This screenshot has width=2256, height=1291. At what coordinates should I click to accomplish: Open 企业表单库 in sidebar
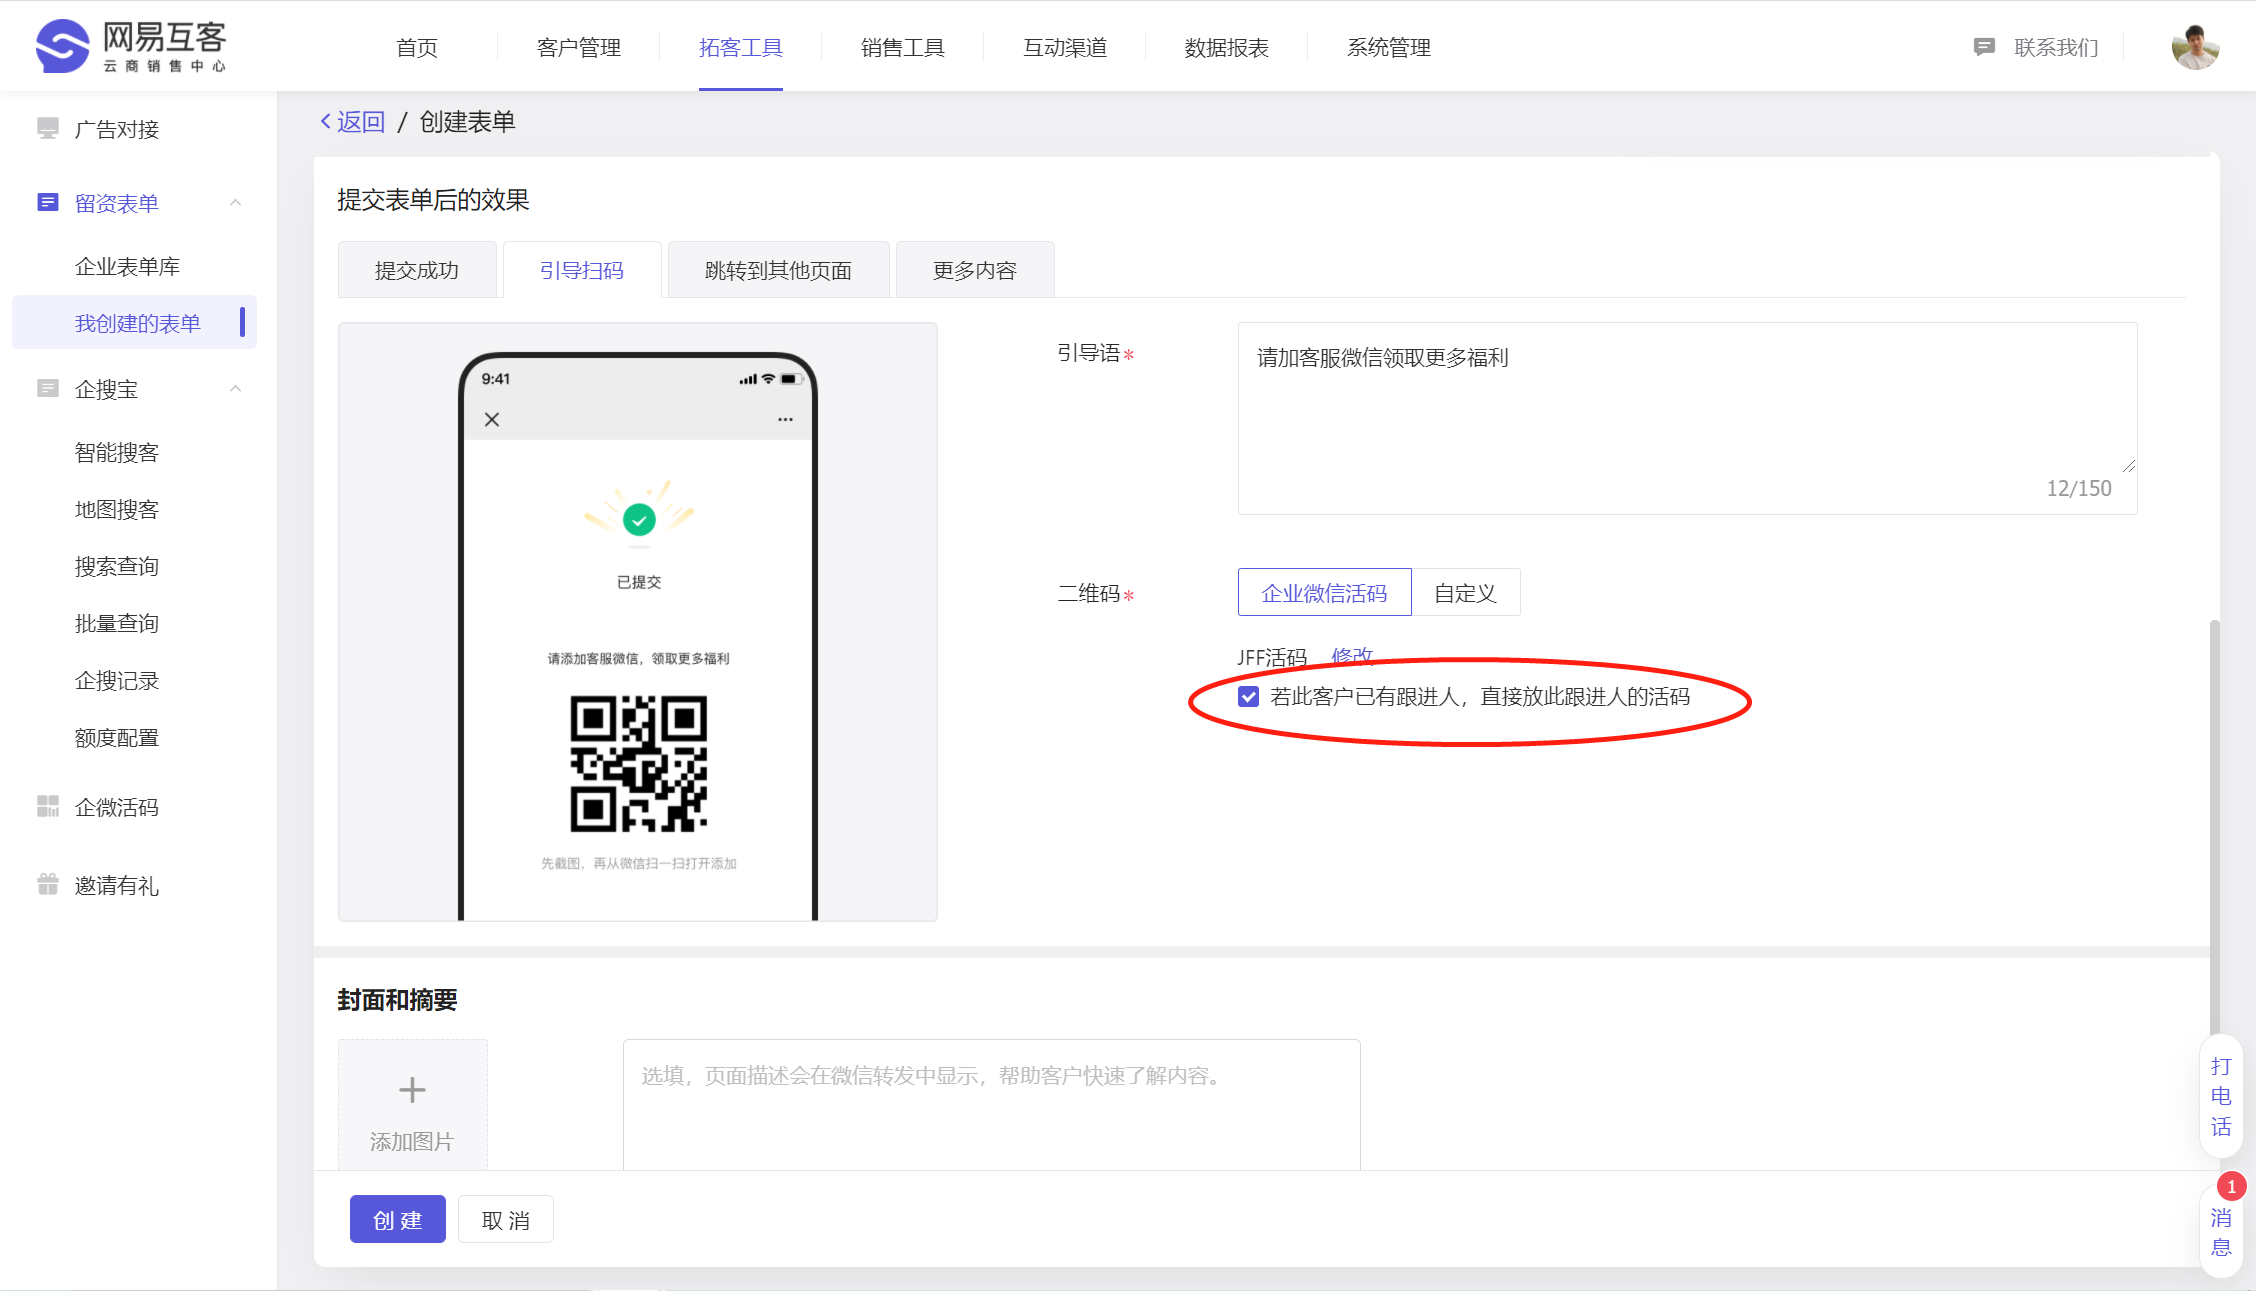tap(128, 266)
